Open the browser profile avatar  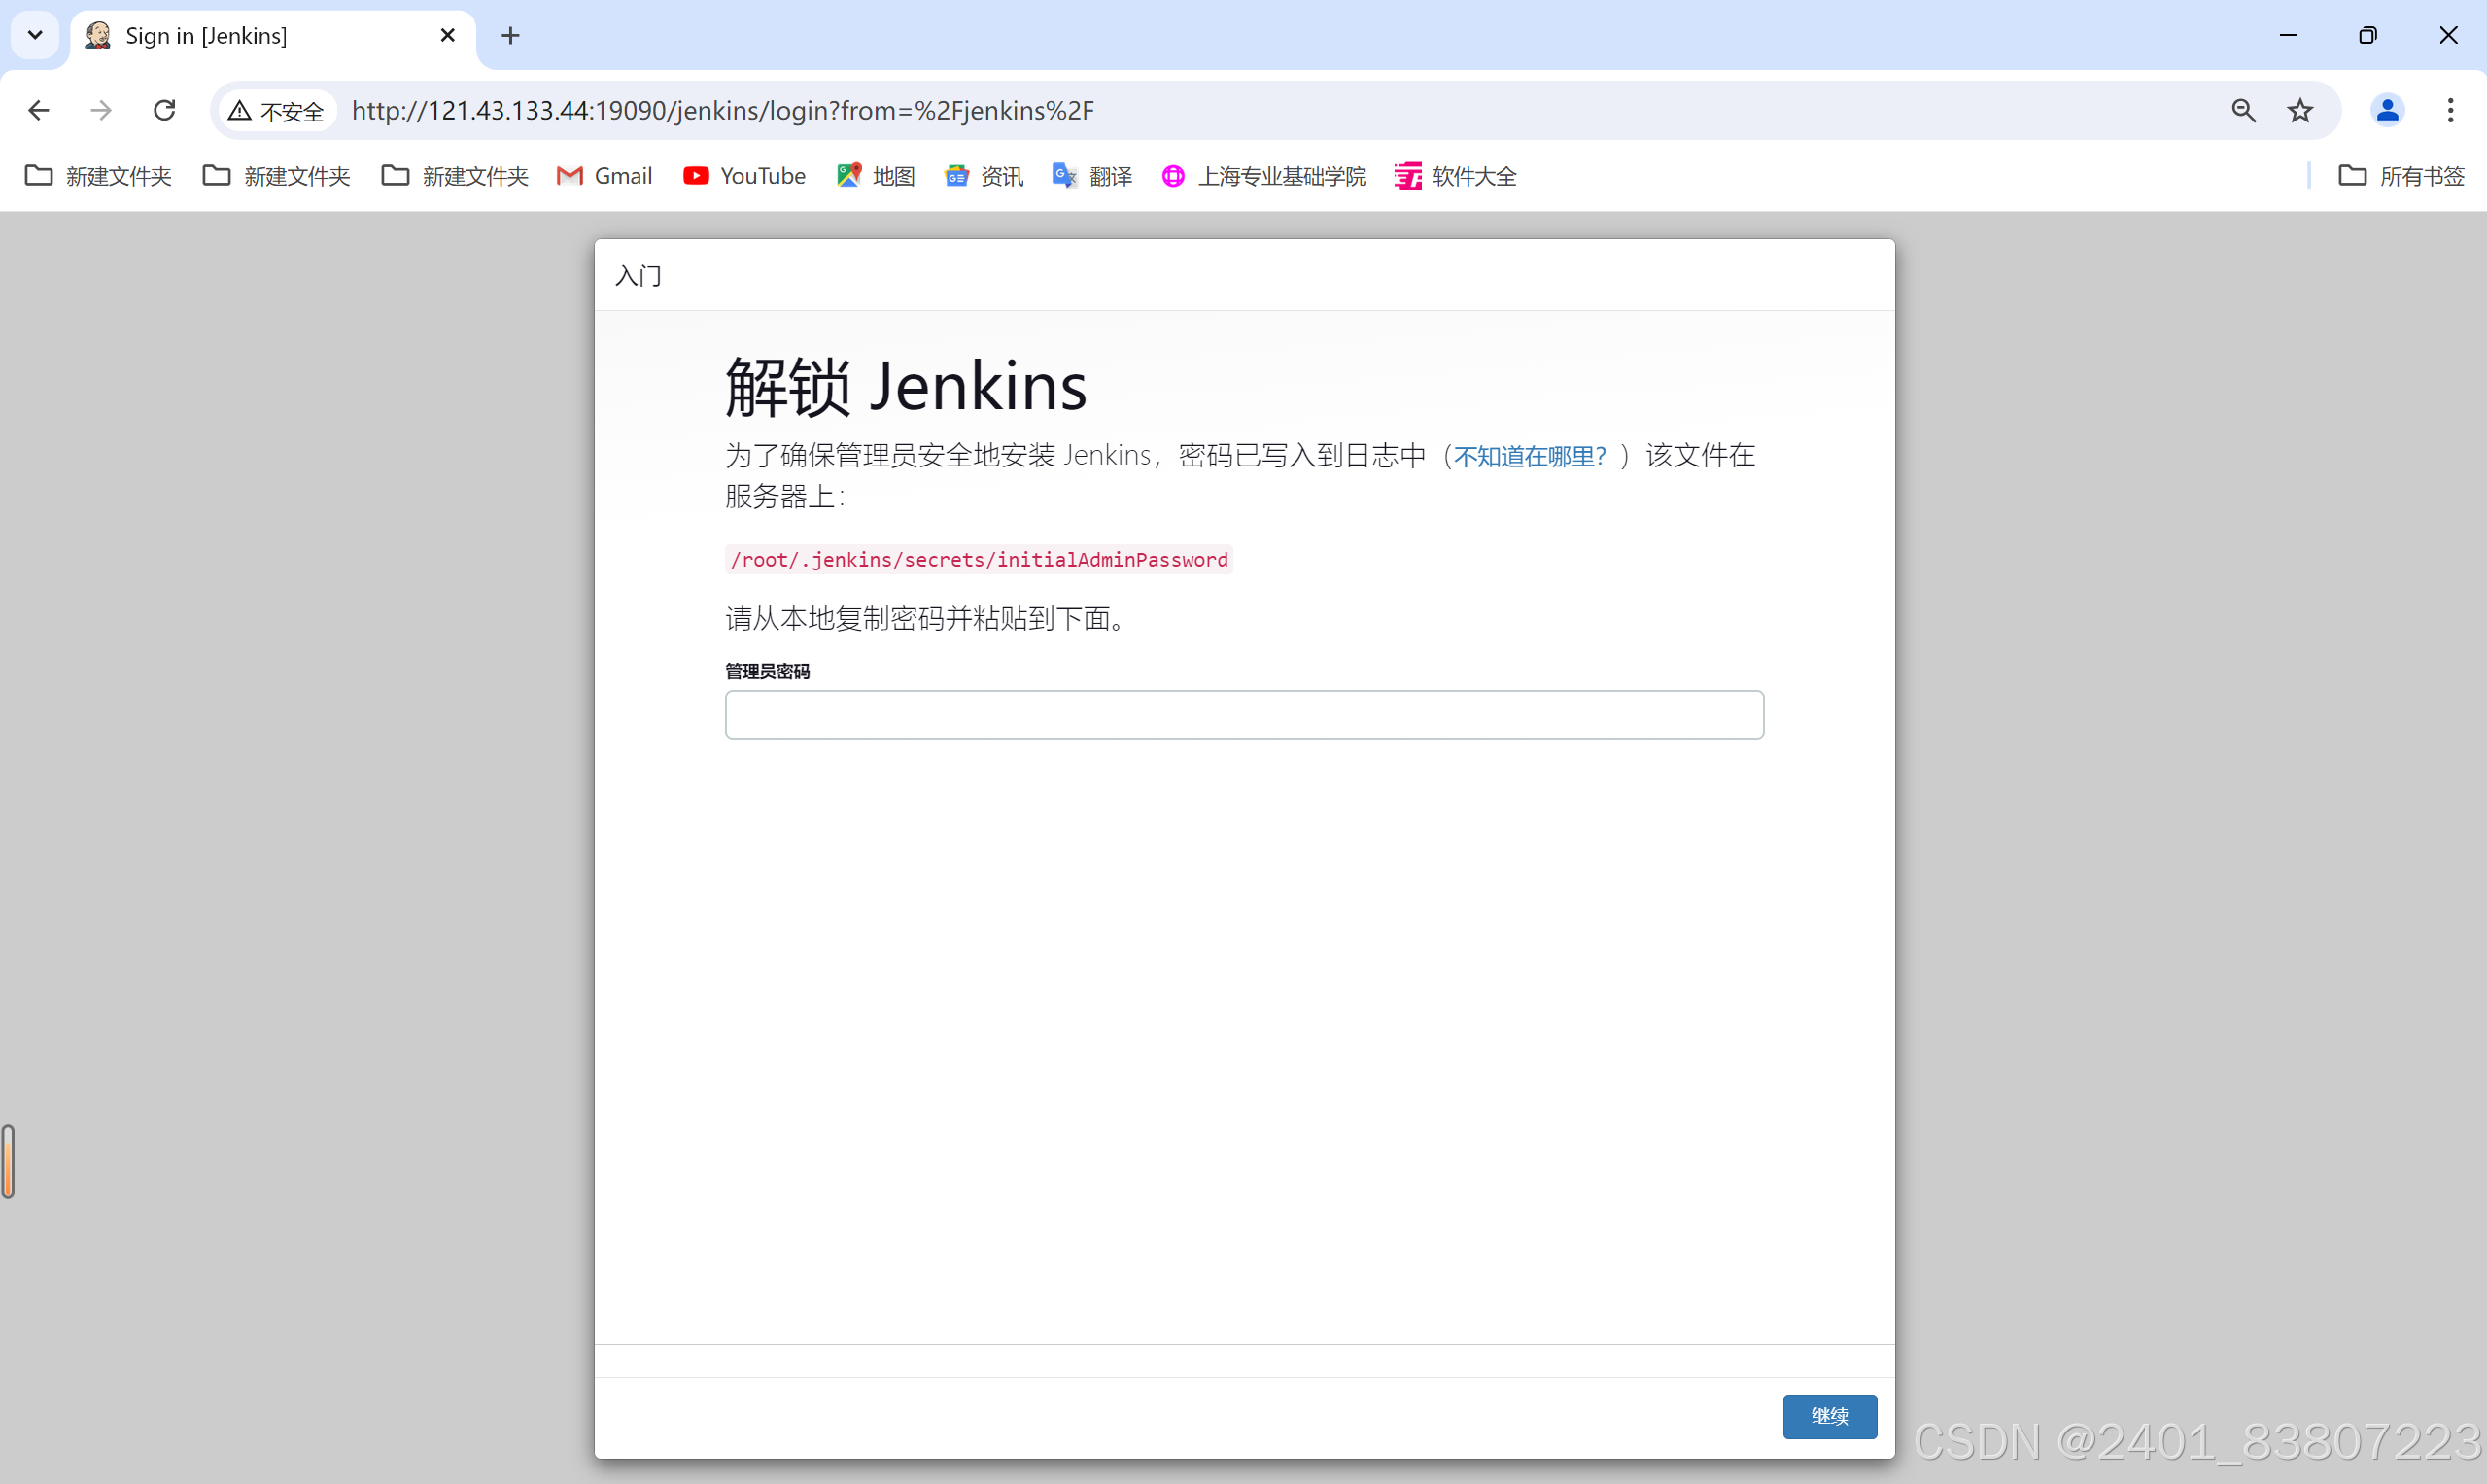(2387, 110)
